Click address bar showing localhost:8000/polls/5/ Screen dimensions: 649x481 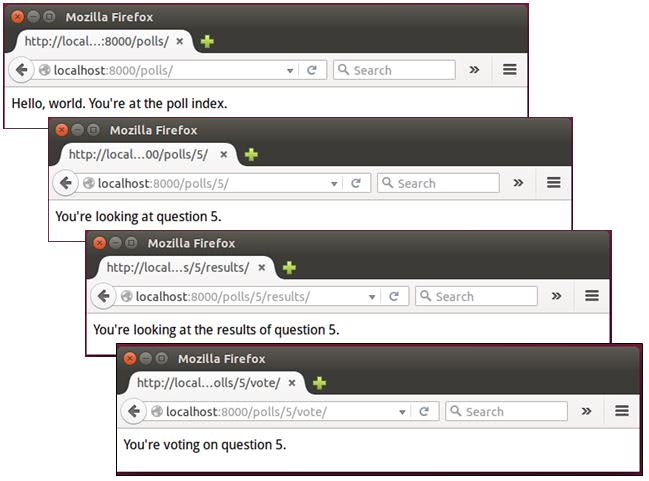[x=211, y=183]
